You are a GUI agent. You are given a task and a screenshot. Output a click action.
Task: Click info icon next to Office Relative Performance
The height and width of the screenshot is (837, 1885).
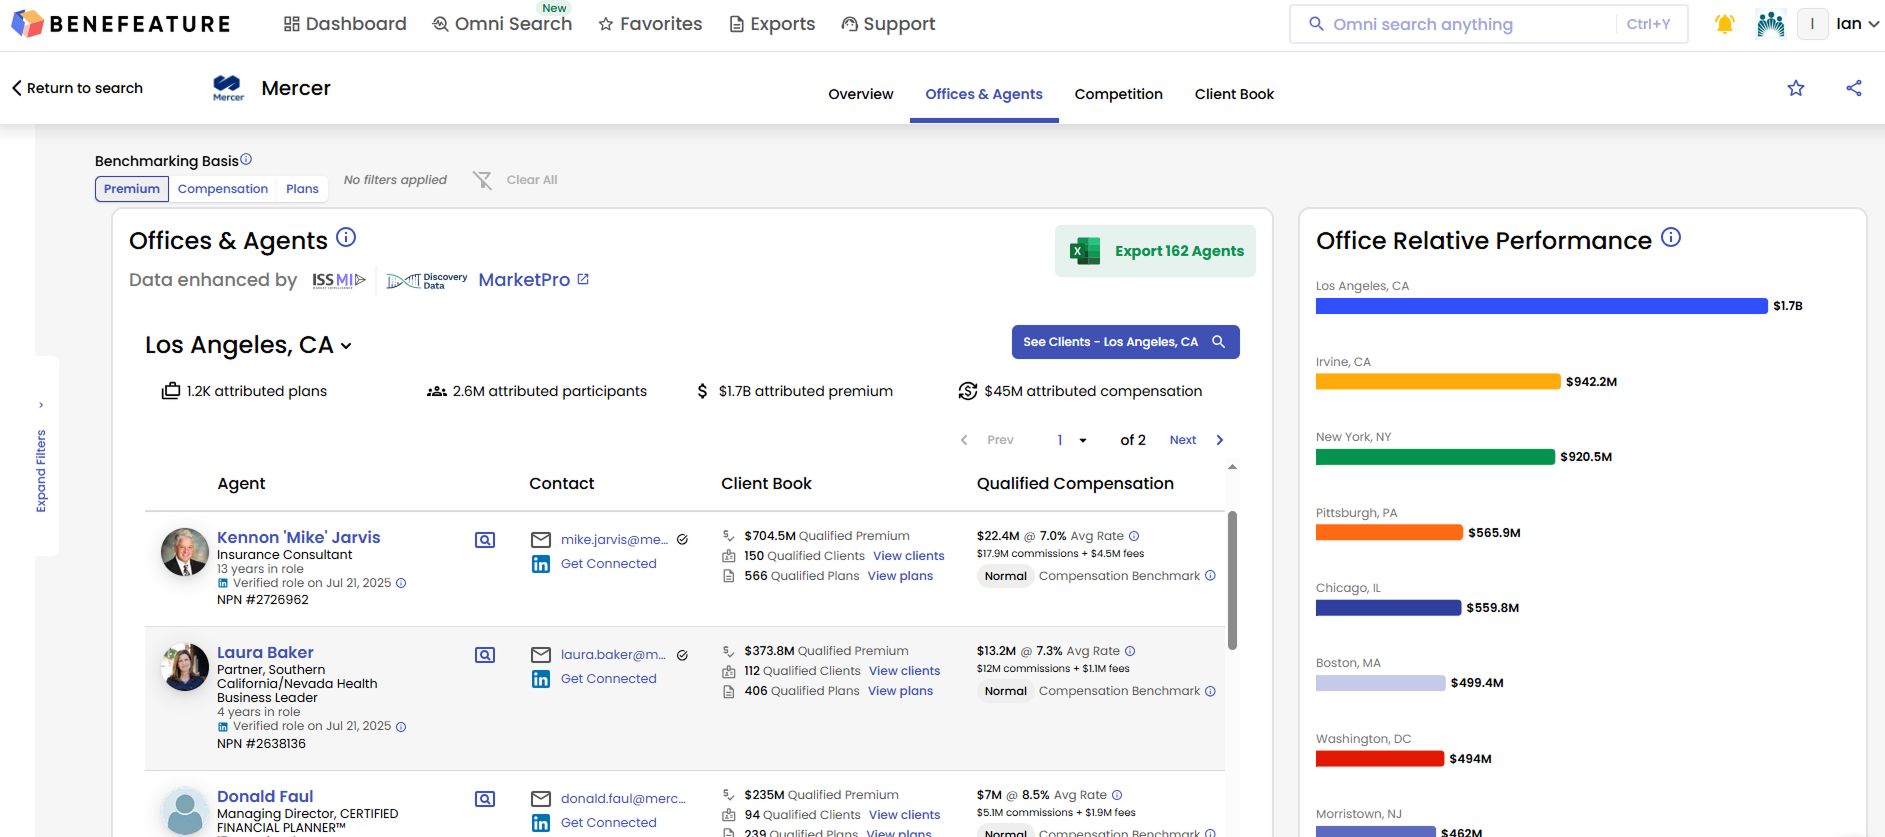pos(1671,238)
